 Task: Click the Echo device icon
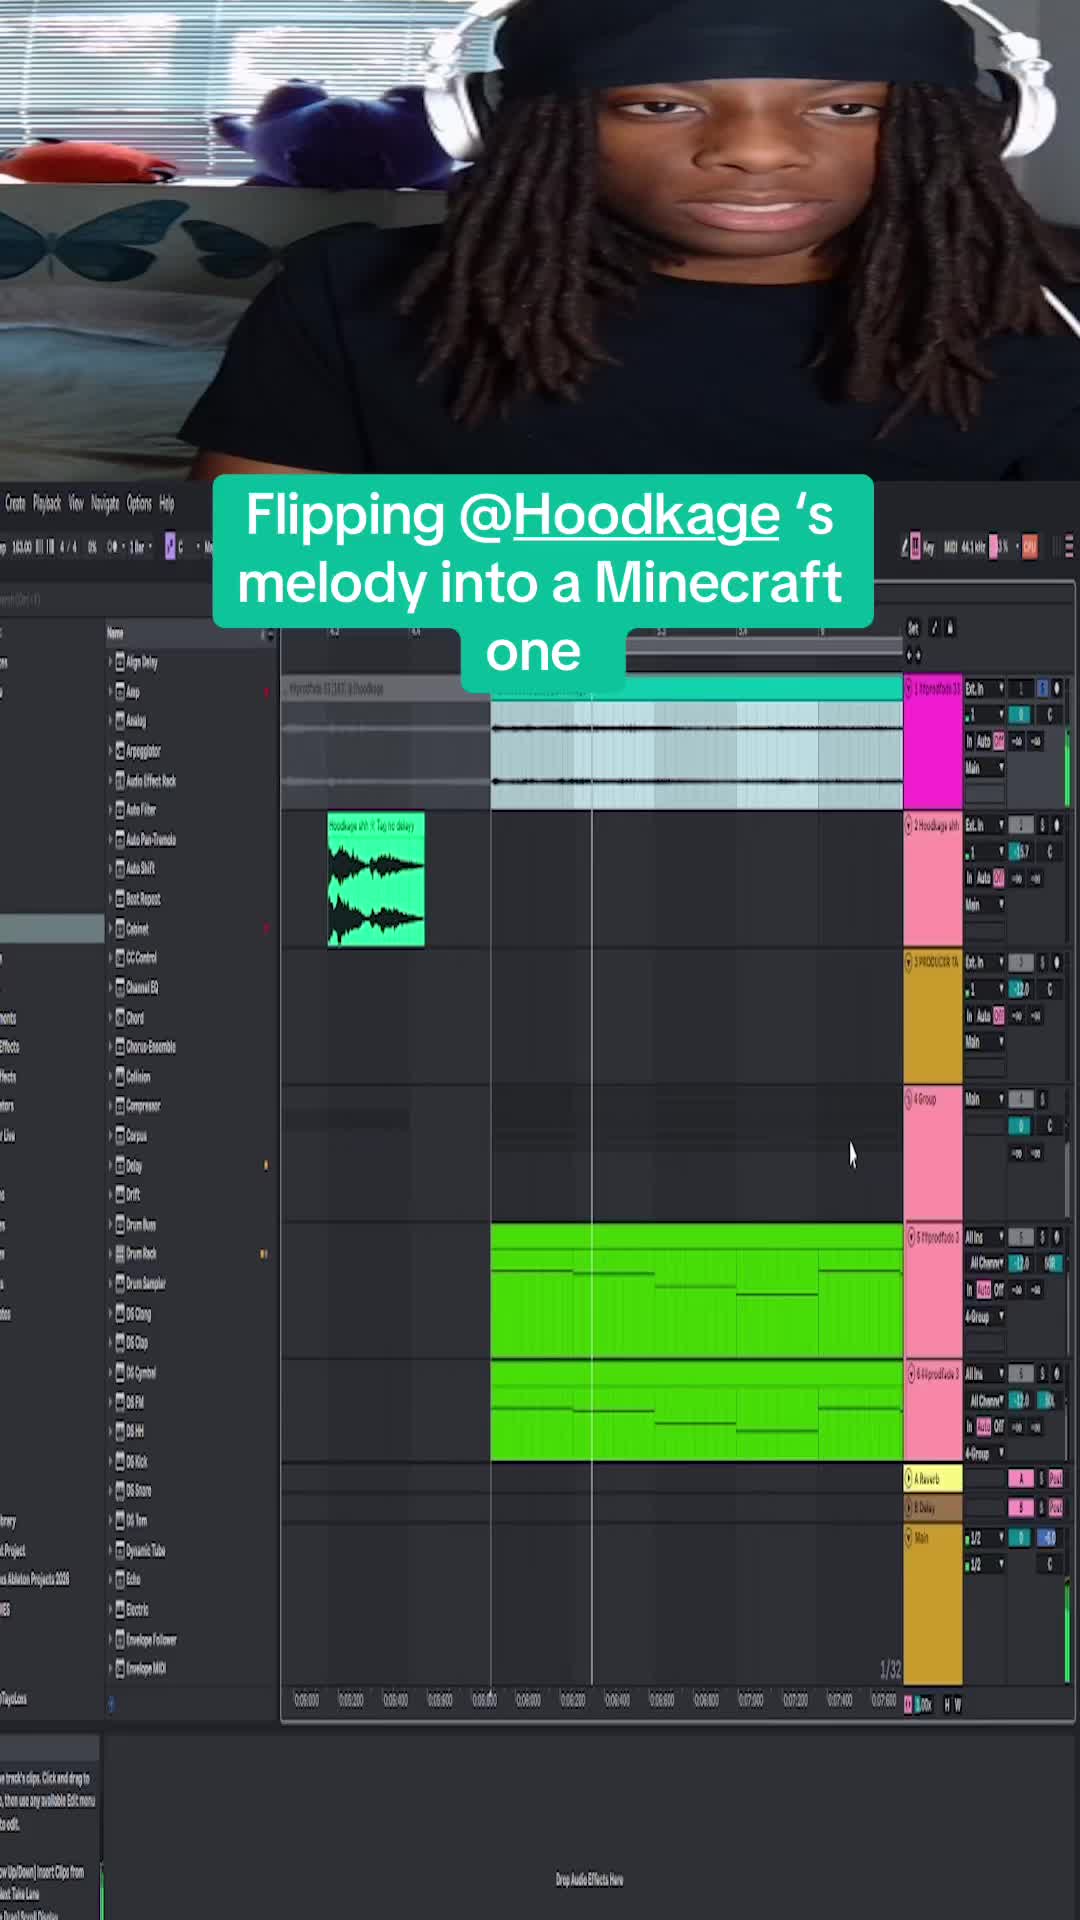tap(120, 1580)
